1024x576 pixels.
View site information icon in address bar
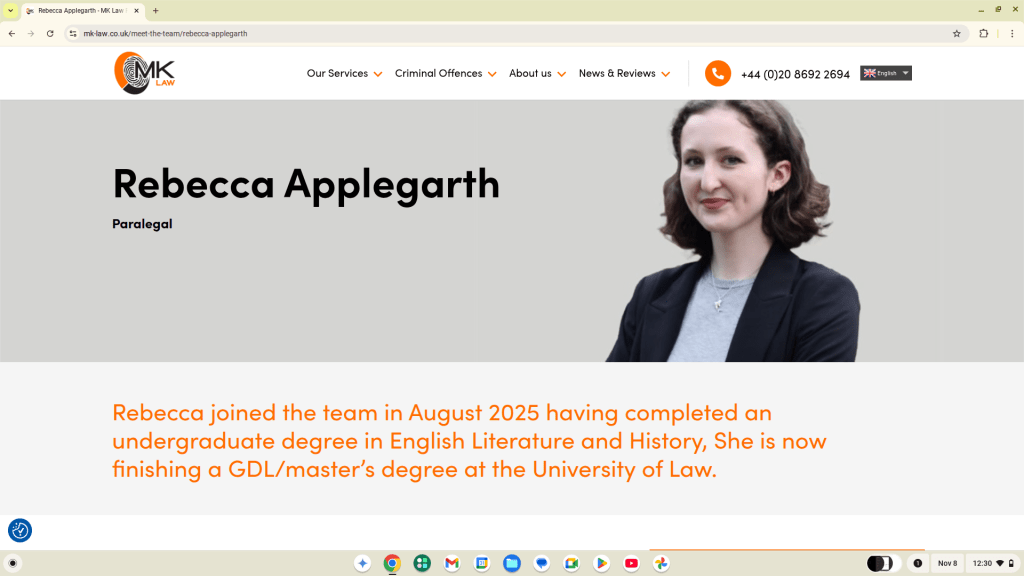point(73,33)
